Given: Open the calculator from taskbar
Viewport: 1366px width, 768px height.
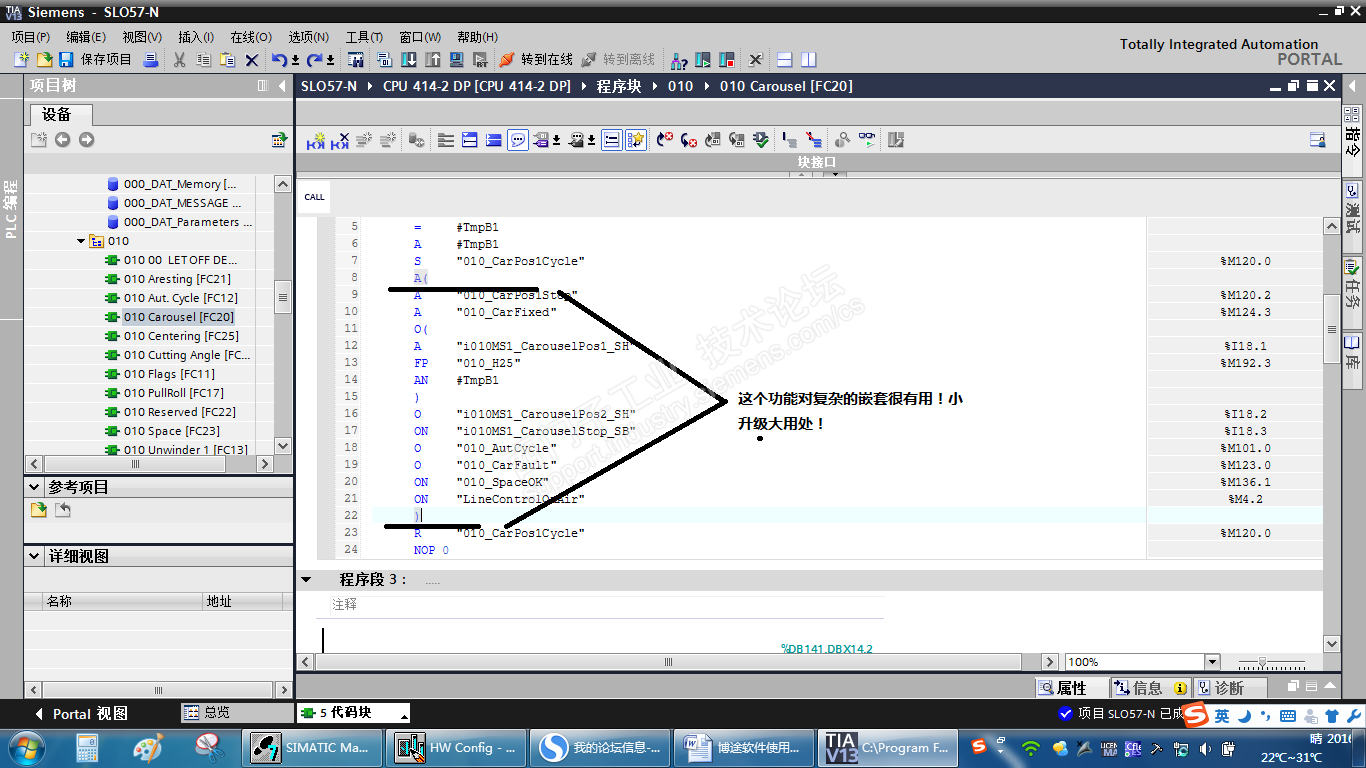Looking at the screenshot, I should [88, 747].
